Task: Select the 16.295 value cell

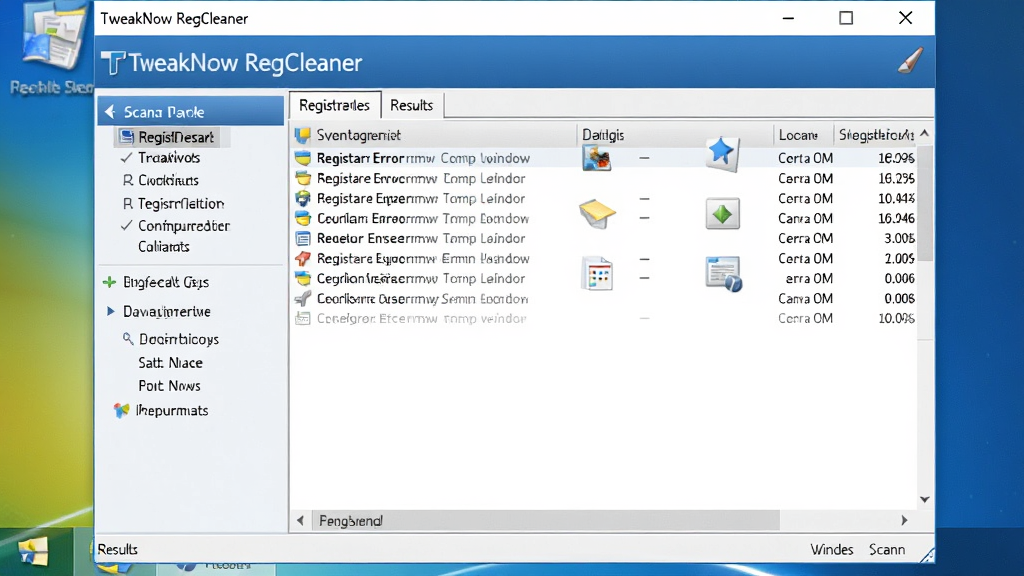Action: click(x=895, y=178)
